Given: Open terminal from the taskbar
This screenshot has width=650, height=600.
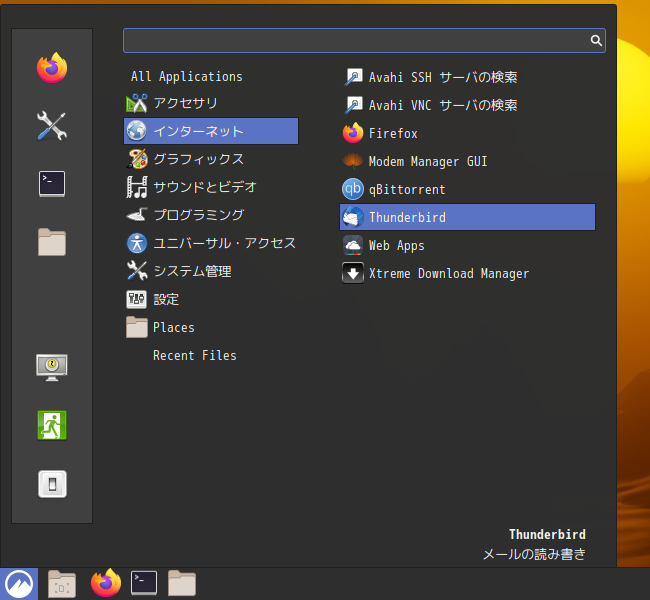Looking at the screenshot, I should point(144,583).
